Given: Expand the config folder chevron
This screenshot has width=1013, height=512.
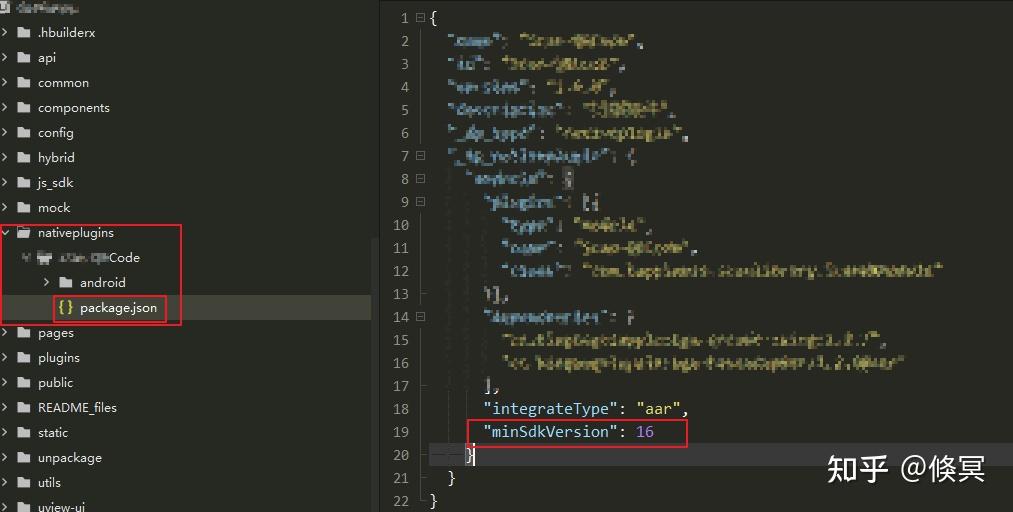Looking at the screenshot, I should pyautogui.click(x=5, y=132).
